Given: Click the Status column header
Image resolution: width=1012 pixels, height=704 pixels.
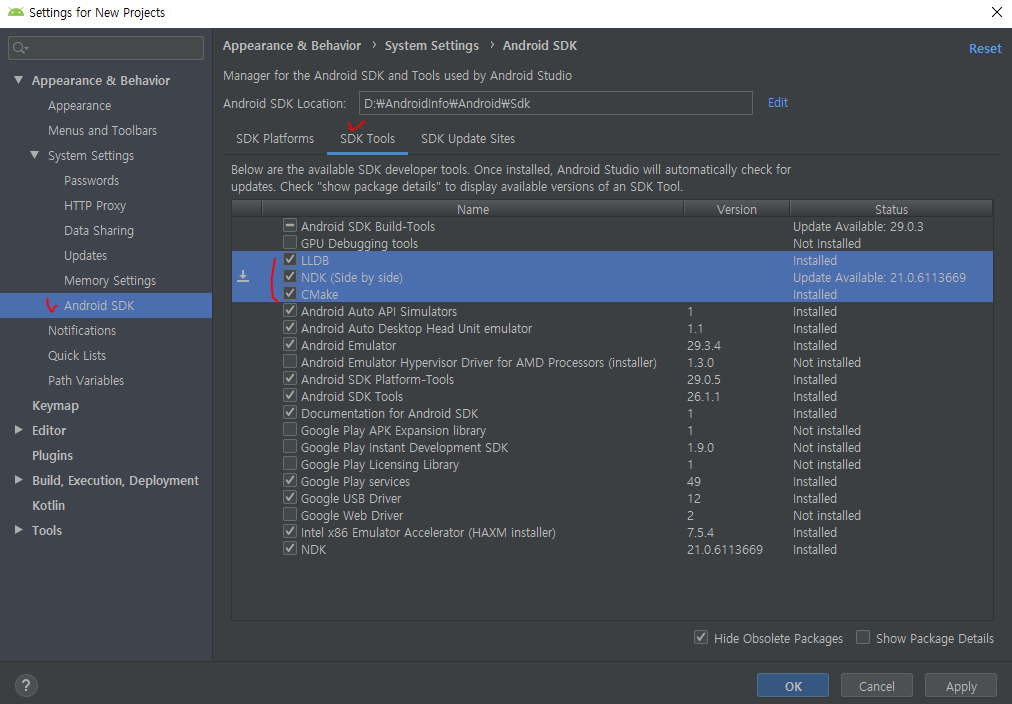Looking at the screenshot, I should click(891, 209).
